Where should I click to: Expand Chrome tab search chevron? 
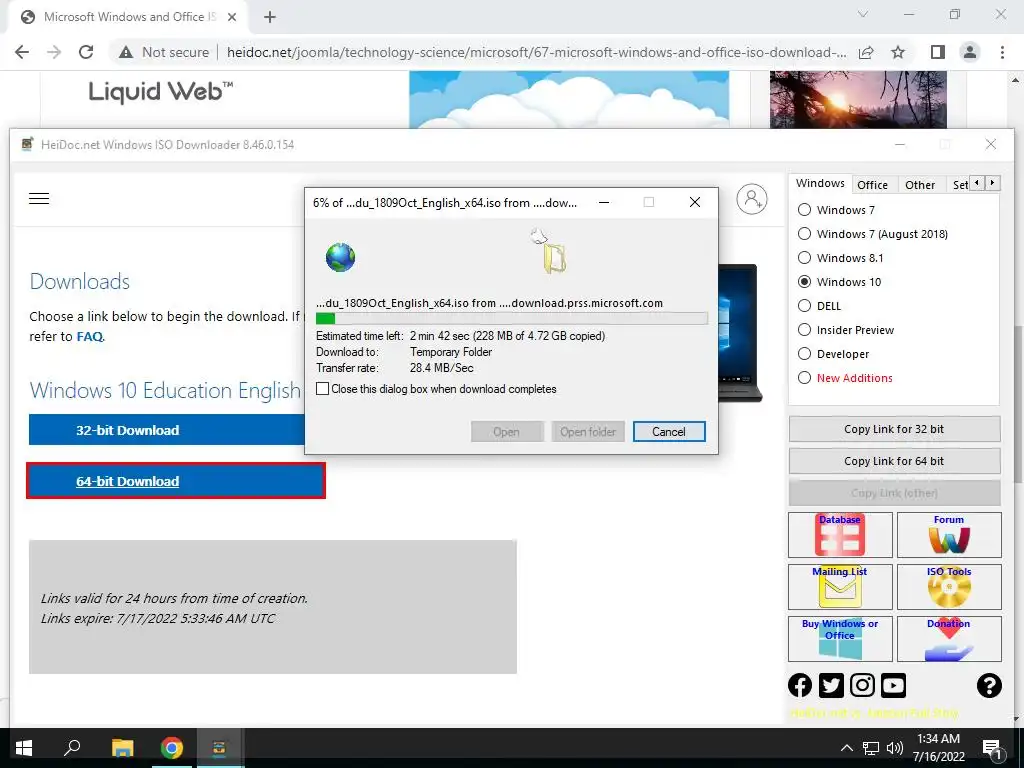pos(863,14)
